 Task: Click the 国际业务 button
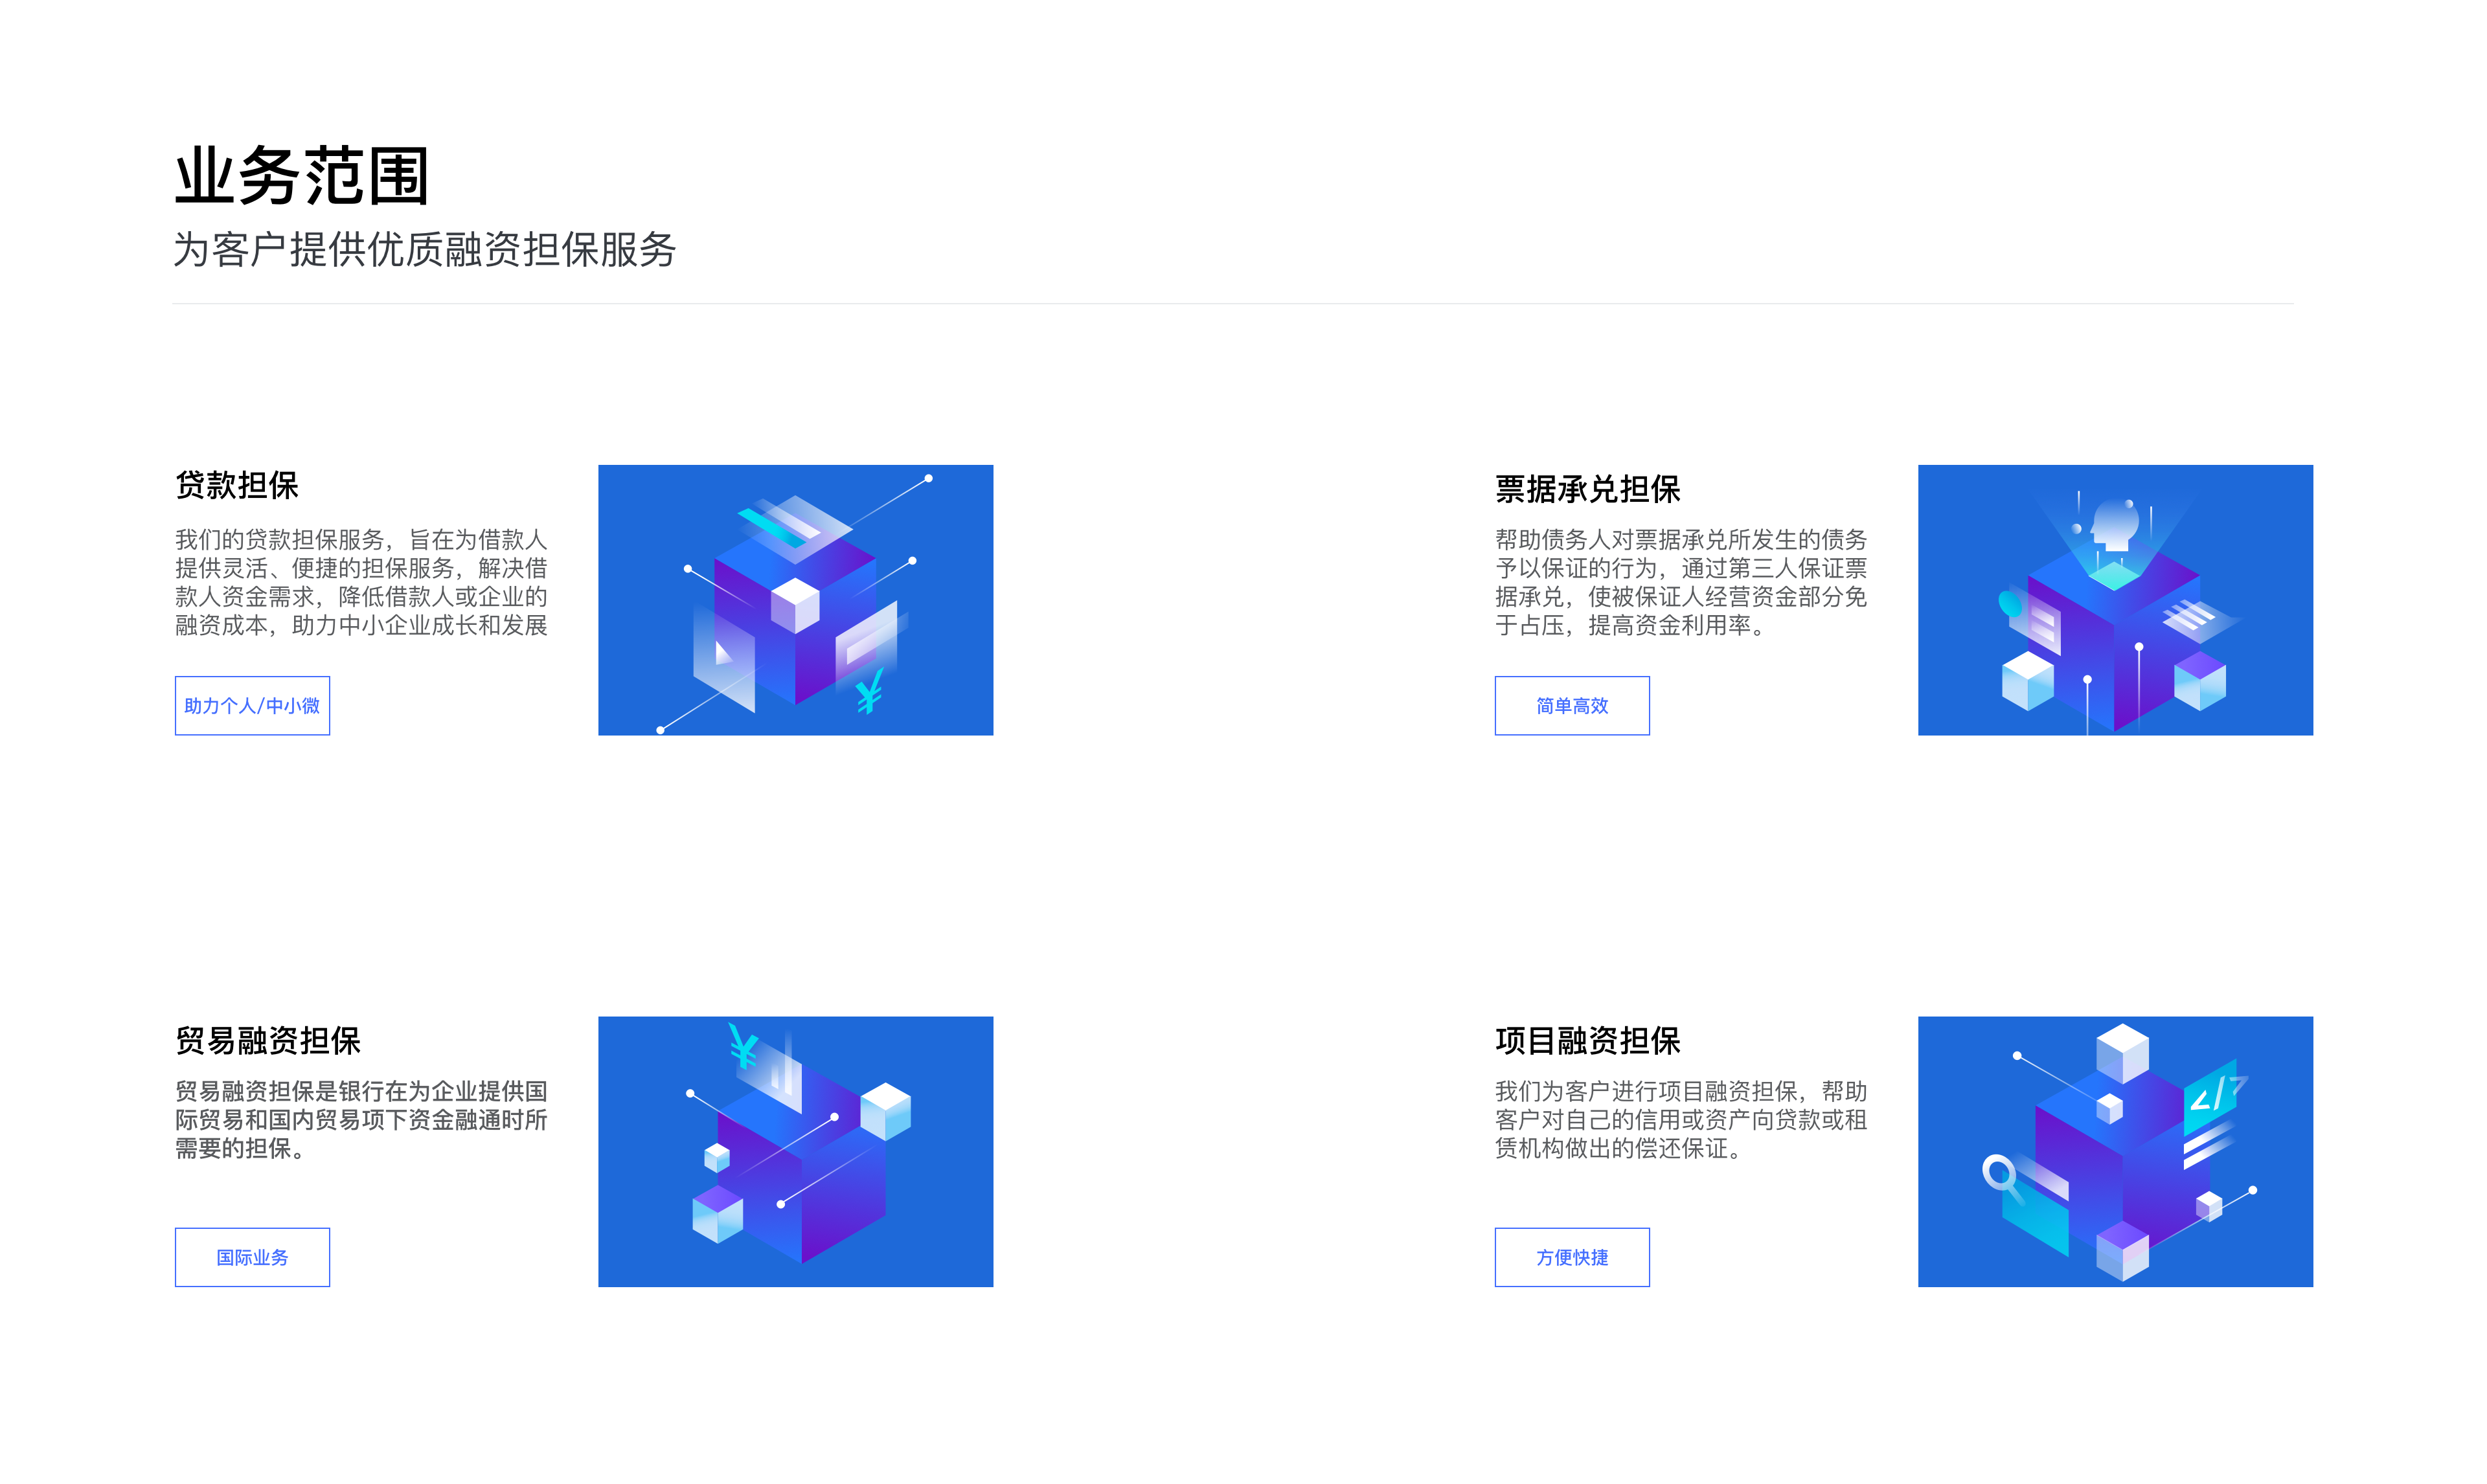(252, 1257)
